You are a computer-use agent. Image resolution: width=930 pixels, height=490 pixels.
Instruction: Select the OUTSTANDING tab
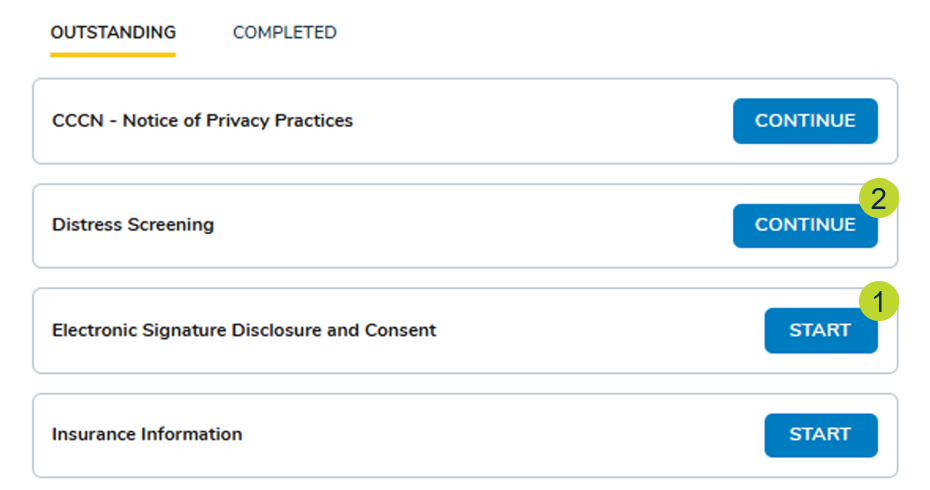[x=113, y=33]
